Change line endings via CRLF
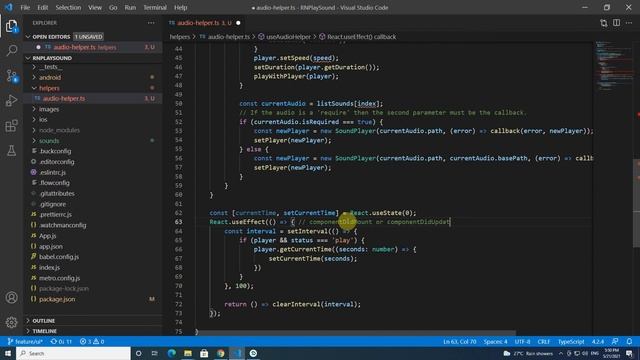This screenshot has width=640, height=360. pos(544,342)
